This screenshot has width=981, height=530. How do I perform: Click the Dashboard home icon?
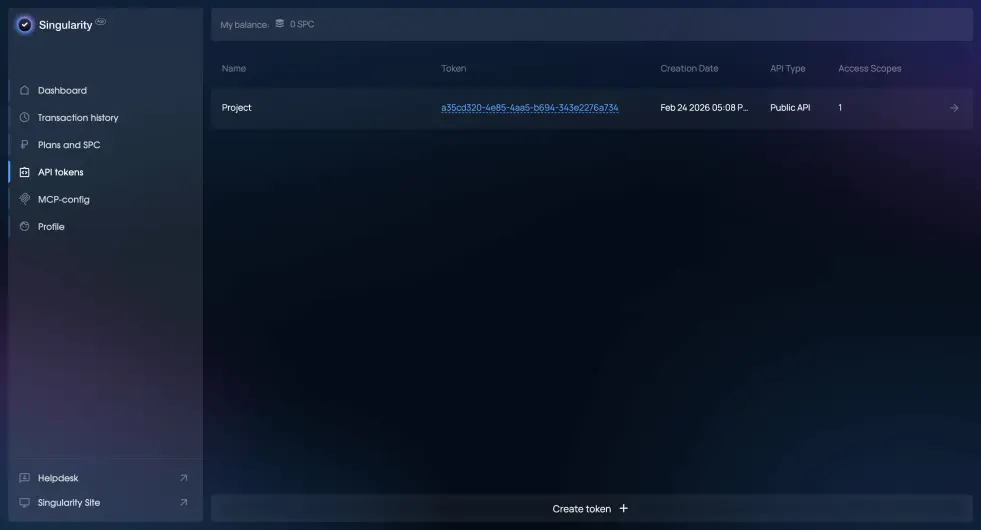pos(25,90)
